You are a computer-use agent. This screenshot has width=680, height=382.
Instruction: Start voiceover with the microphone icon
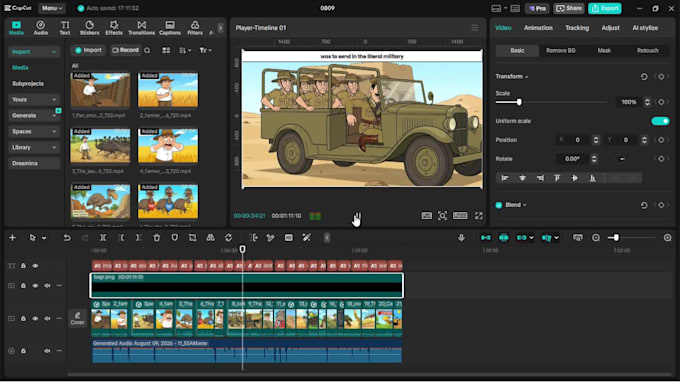[x=461, y=238]
